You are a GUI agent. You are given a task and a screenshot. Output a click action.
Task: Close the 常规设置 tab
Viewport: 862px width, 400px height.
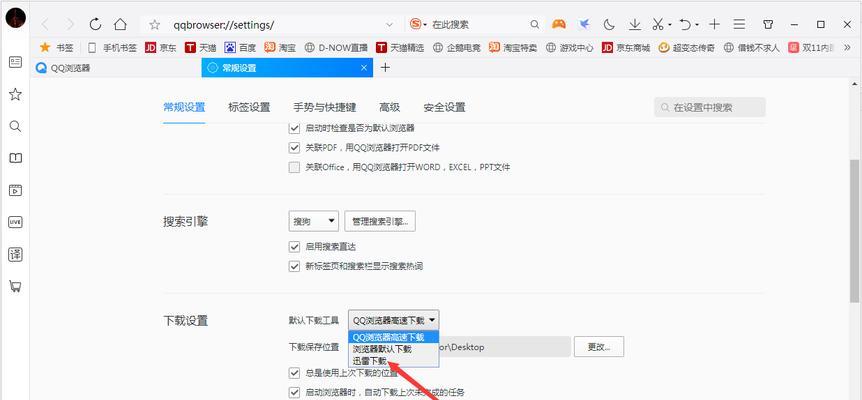point(363,68)
